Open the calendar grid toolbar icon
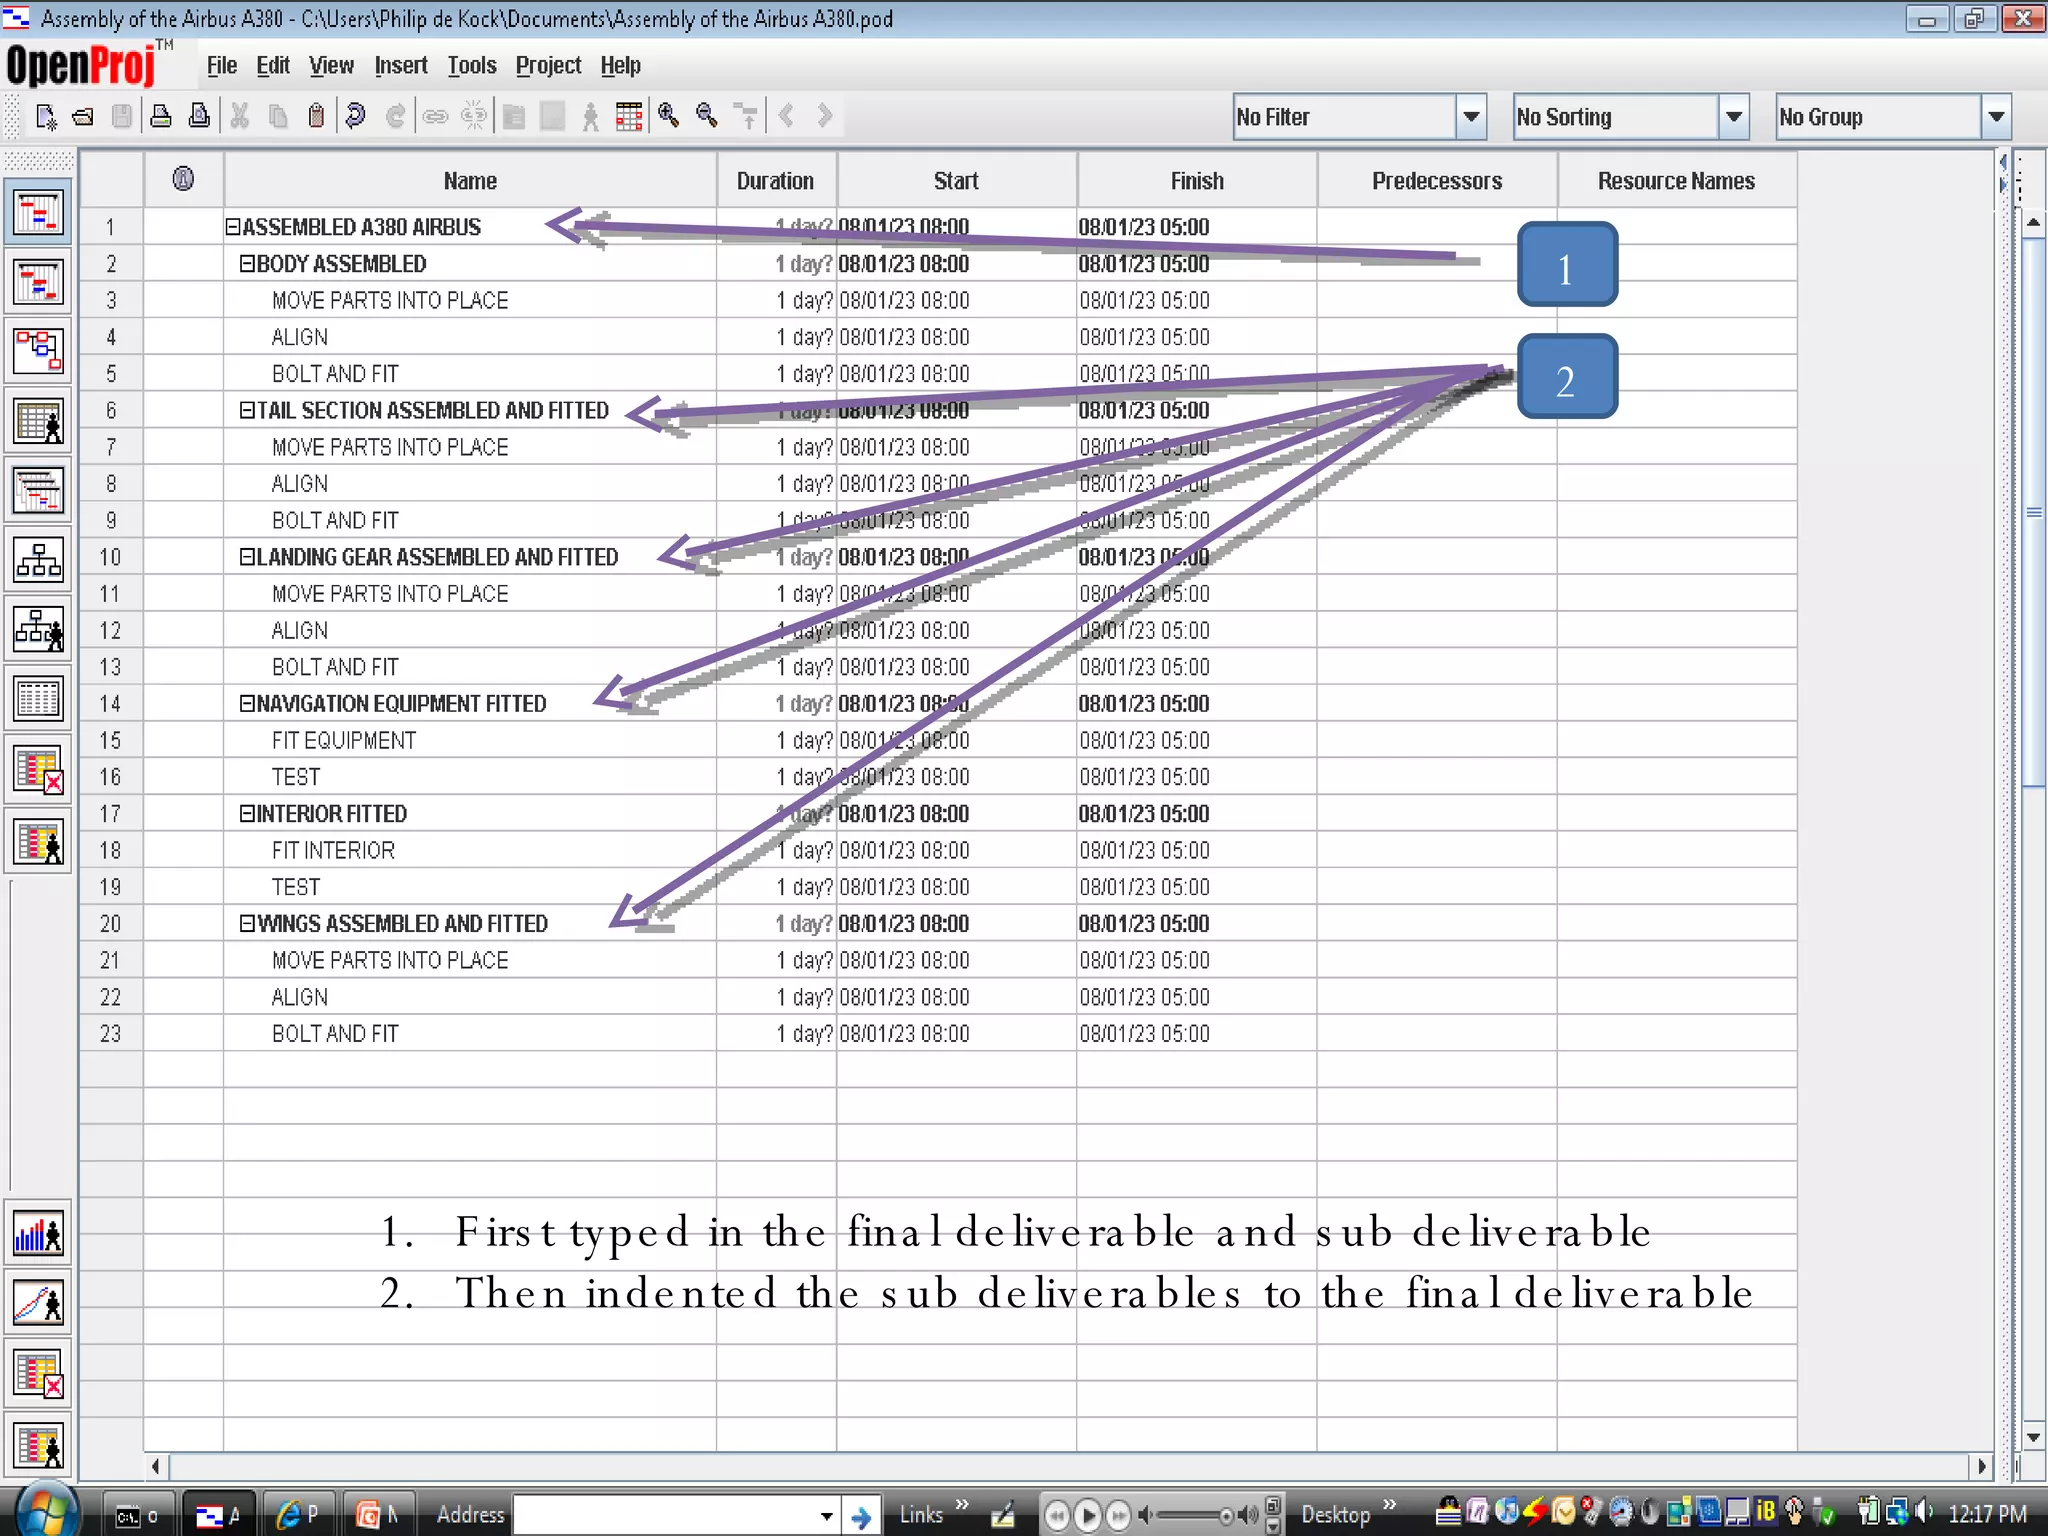The height and width of the screenshot is (1536, 2048). 629,117
